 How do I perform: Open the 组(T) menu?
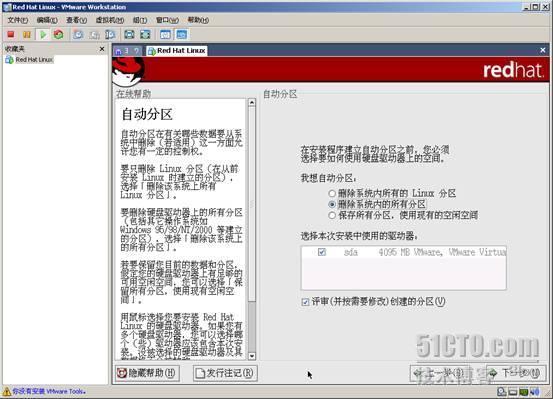coord(140,20)
